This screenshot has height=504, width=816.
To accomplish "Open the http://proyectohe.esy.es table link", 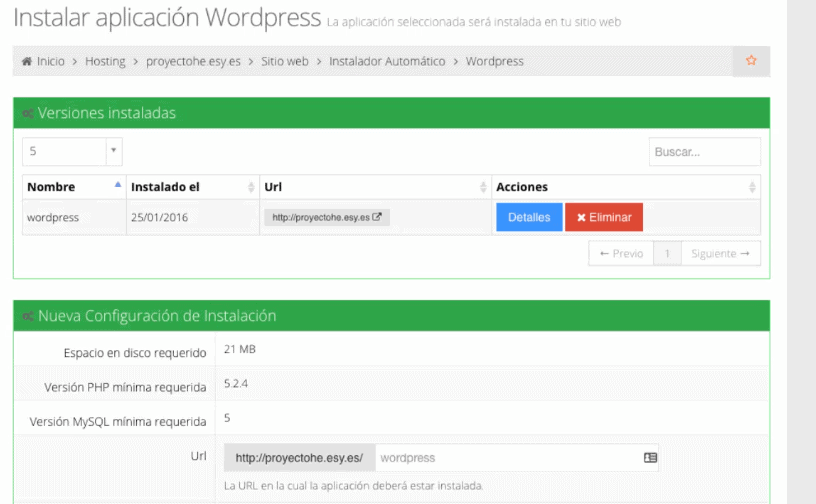I will click(x=327, y=217).
